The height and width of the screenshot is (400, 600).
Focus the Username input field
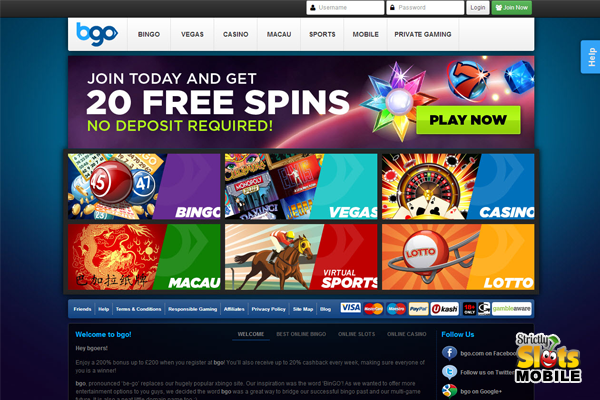point(345,8)
